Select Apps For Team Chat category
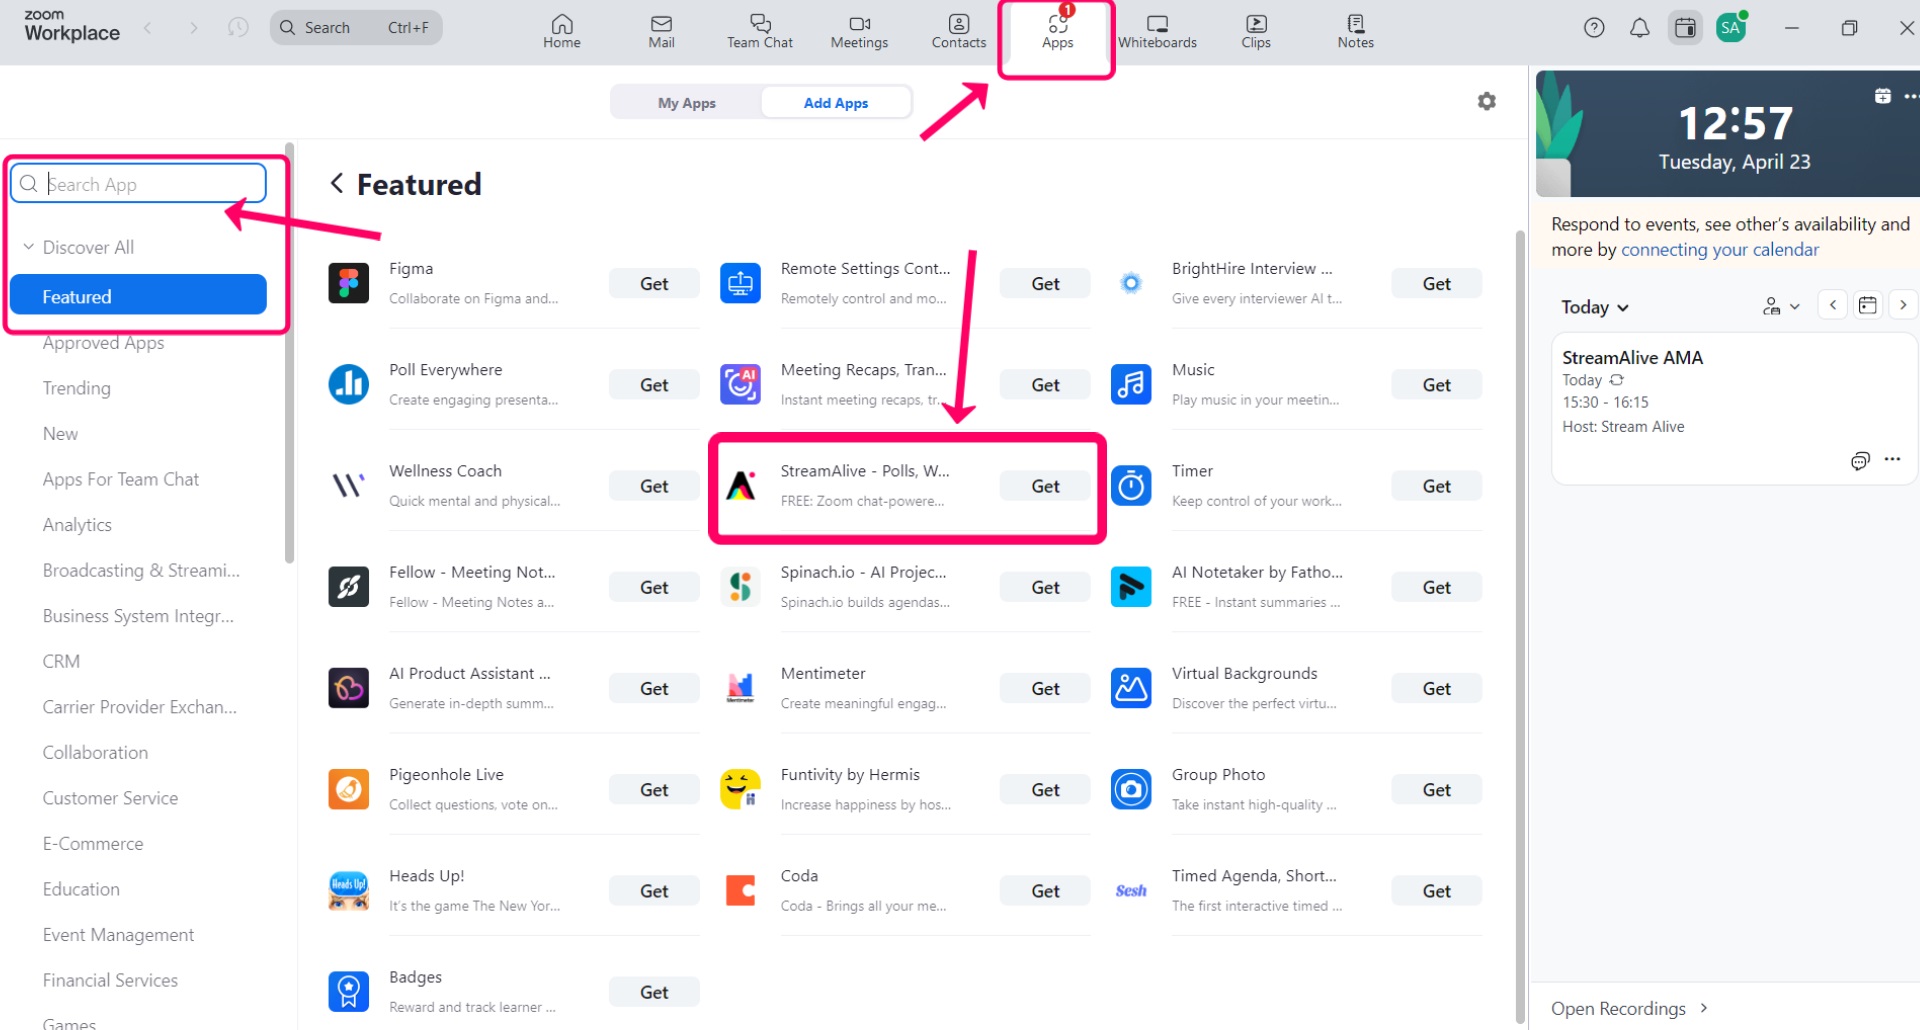 [120, 479]
